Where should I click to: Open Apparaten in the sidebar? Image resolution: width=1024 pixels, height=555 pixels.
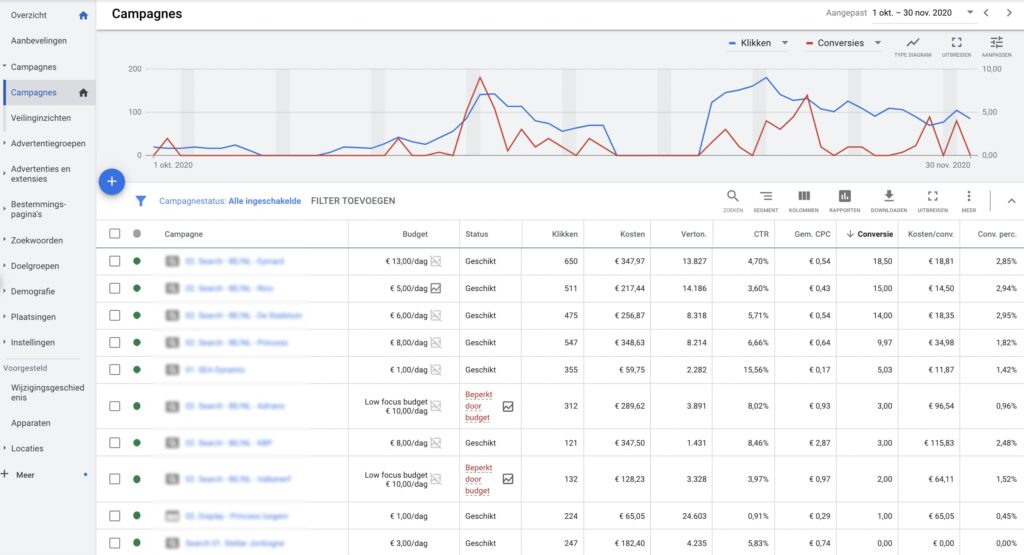click(x=30, y=423)
